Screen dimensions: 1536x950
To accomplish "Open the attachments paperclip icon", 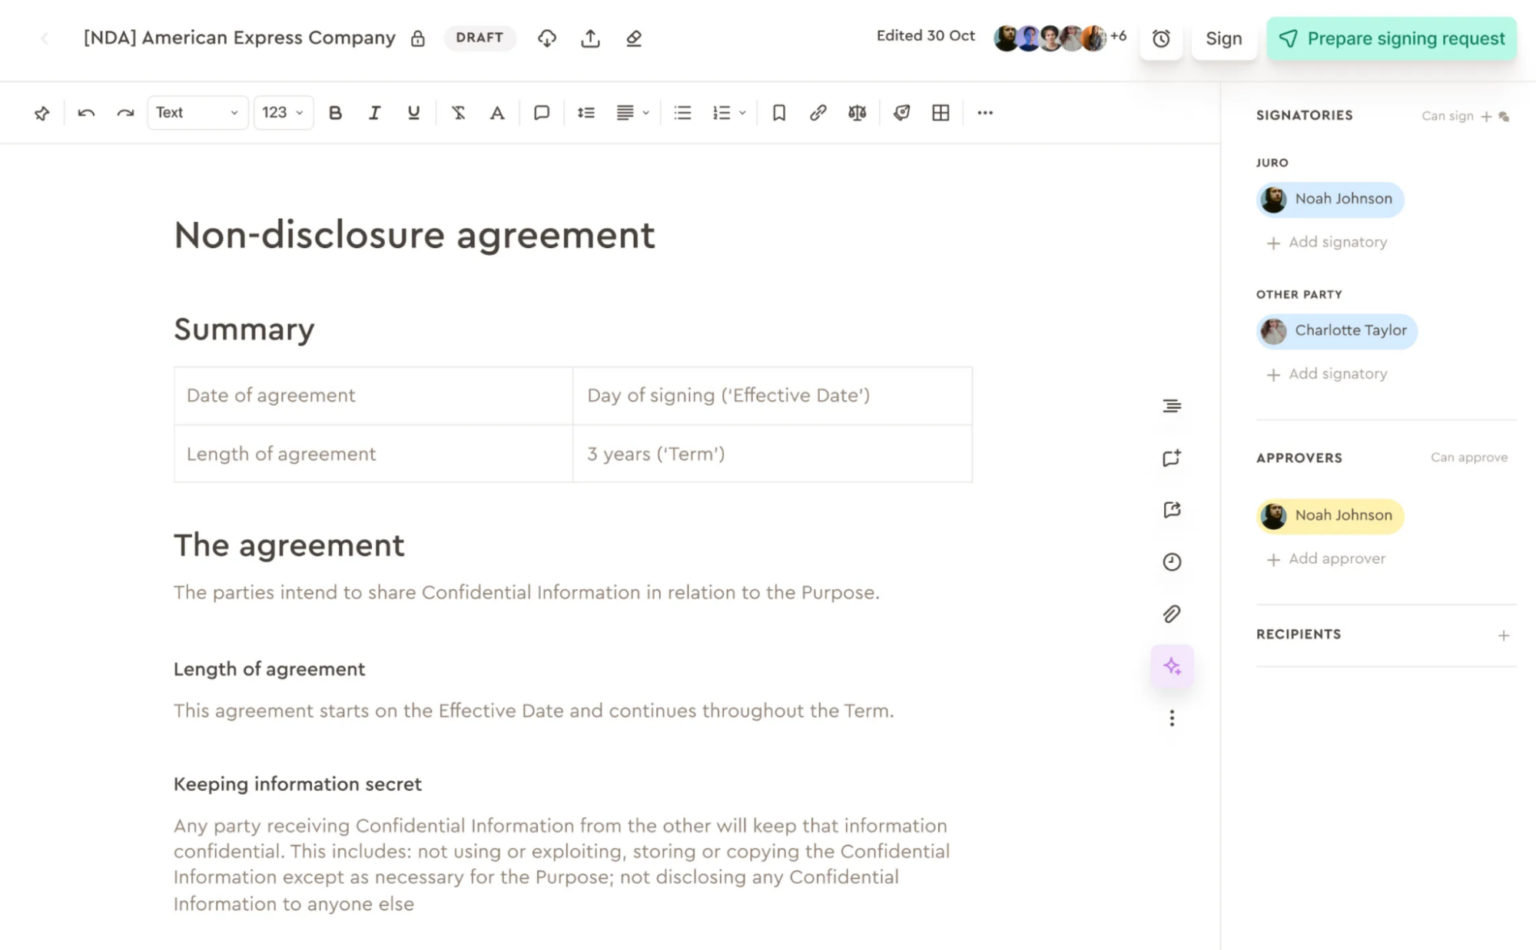I will coord(1171,613).
